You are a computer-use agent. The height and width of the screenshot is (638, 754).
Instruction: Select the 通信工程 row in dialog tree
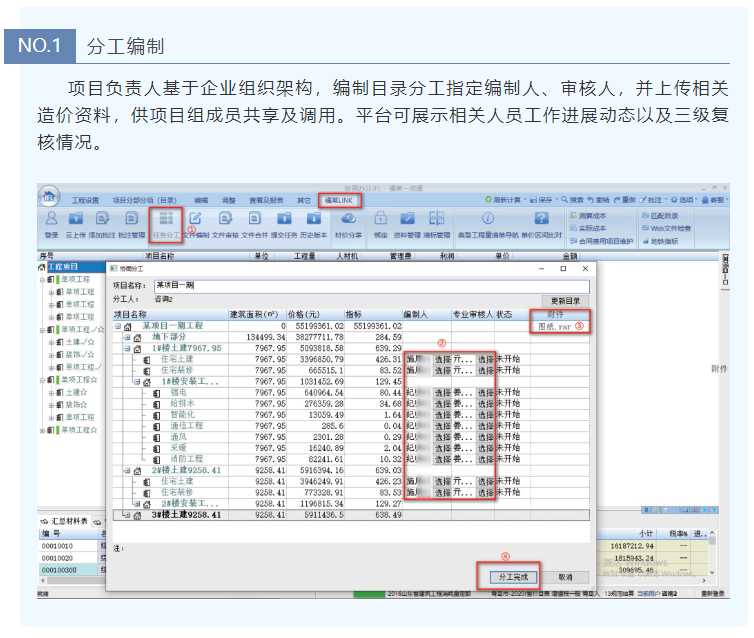pos(351,426)
